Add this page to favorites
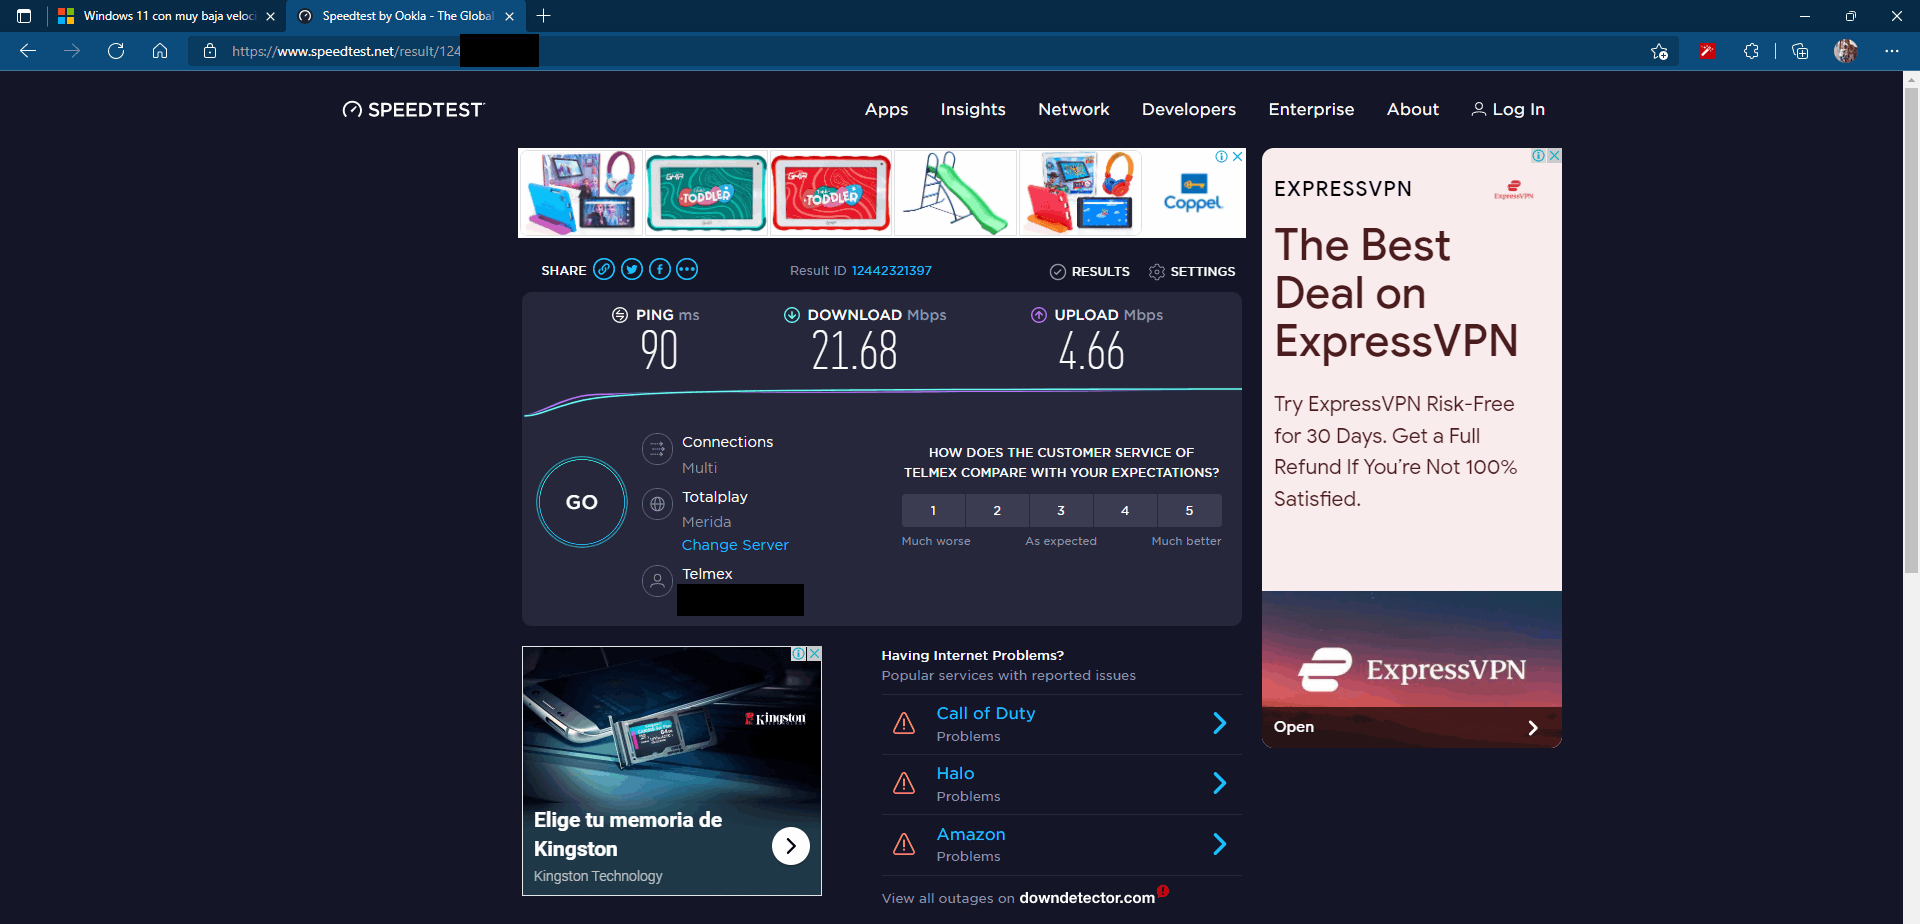This screenshot has width=1920, height=924. pyautogui.click(x=1660, y=51)
